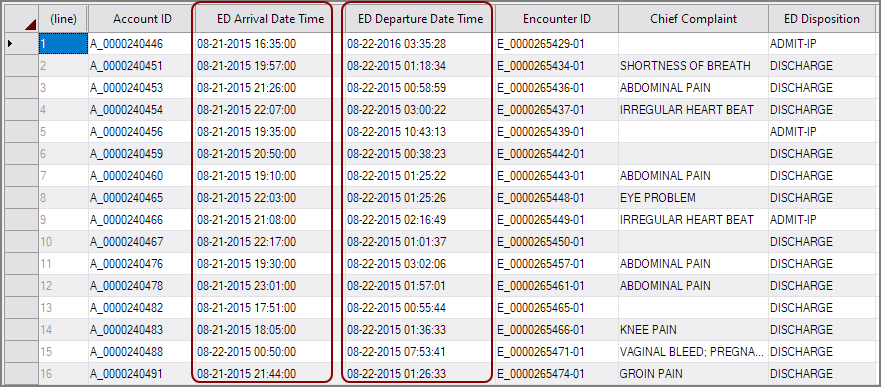
Task: Select account cell A_0000240467
Action: 142,242
